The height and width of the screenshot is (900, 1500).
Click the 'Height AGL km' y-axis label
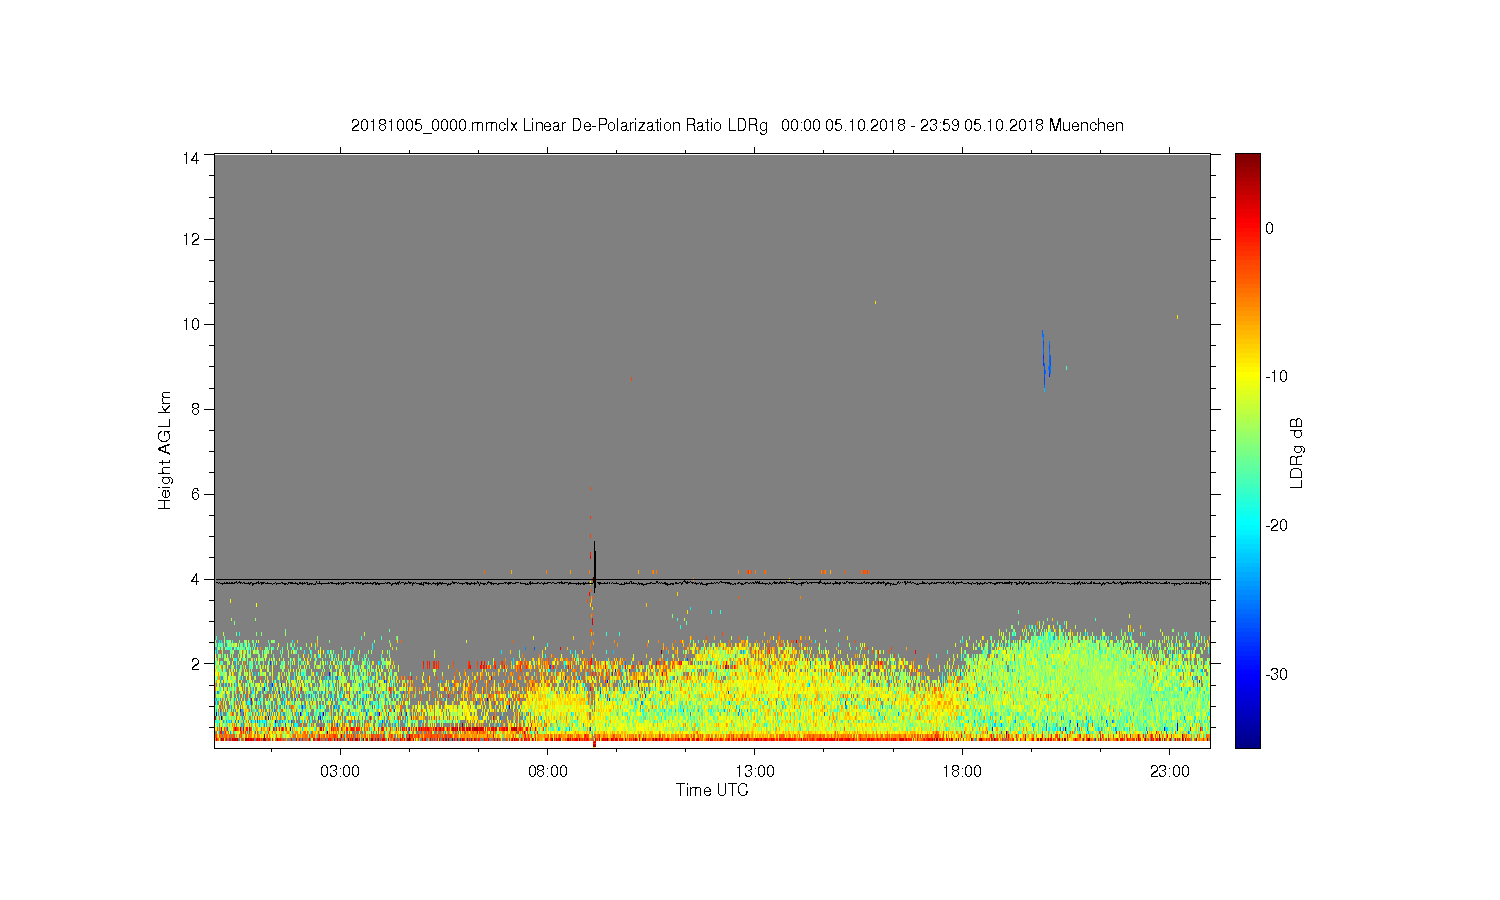coord(165,450)
